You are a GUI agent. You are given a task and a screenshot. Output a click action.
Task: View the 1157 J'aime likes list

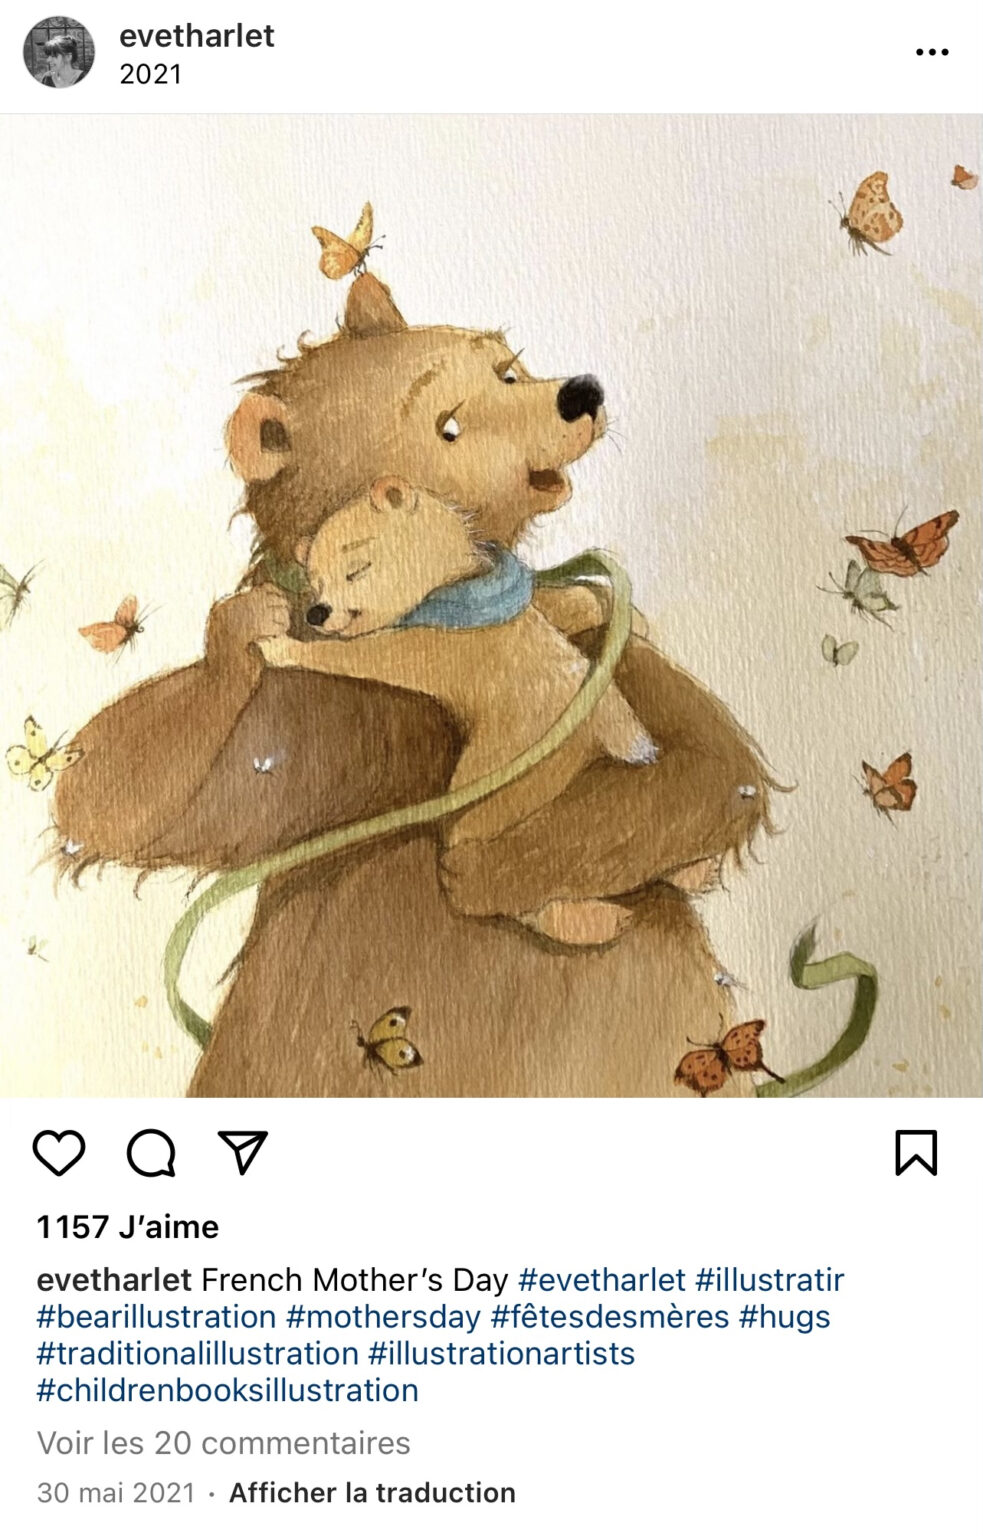coord(128,1227)
